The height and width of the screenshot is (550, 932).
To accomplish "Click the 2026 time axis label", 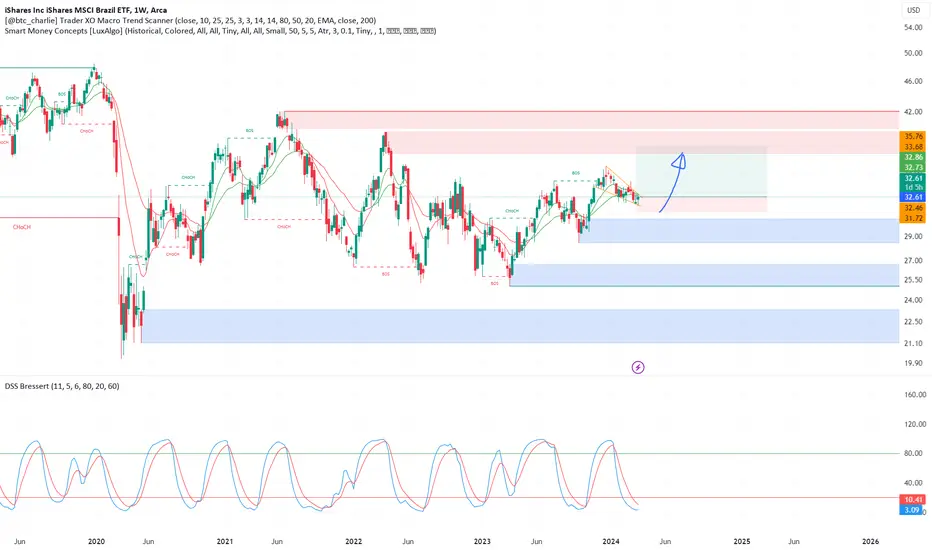I will tap(871, 541).
